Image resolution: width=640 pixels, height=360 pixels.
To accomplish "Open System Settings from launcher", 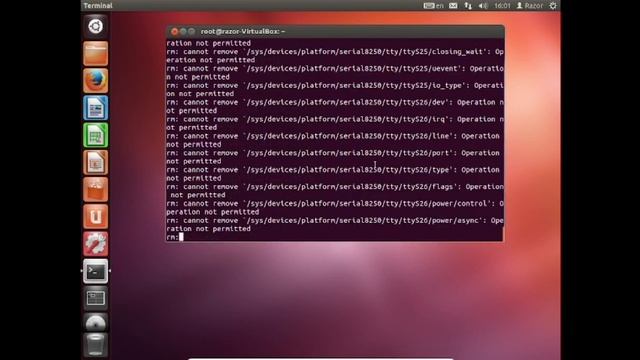I will click(96, 244).
